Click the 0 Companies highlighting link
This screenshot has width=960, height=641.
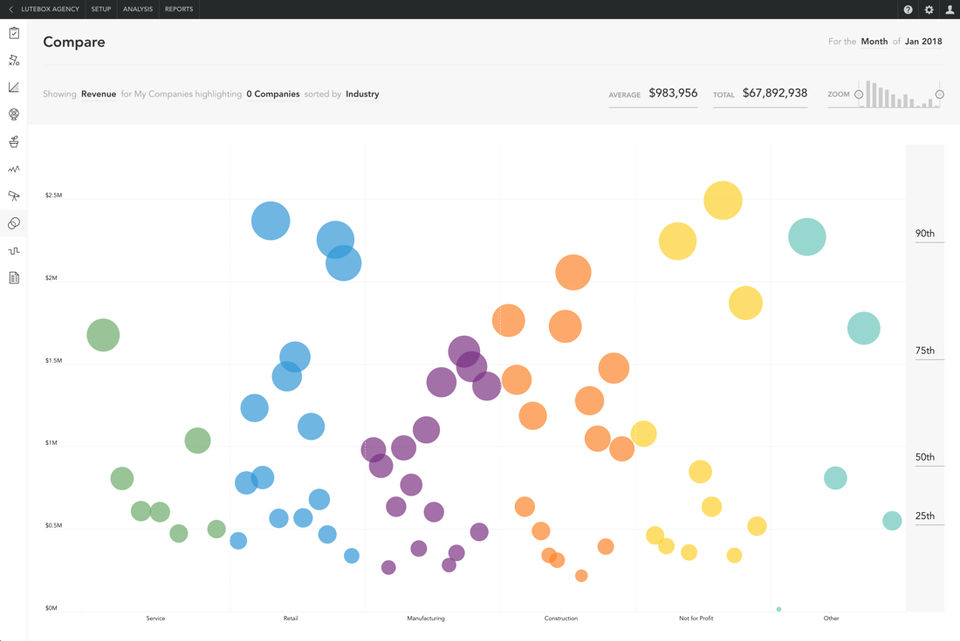coord(273,94)
